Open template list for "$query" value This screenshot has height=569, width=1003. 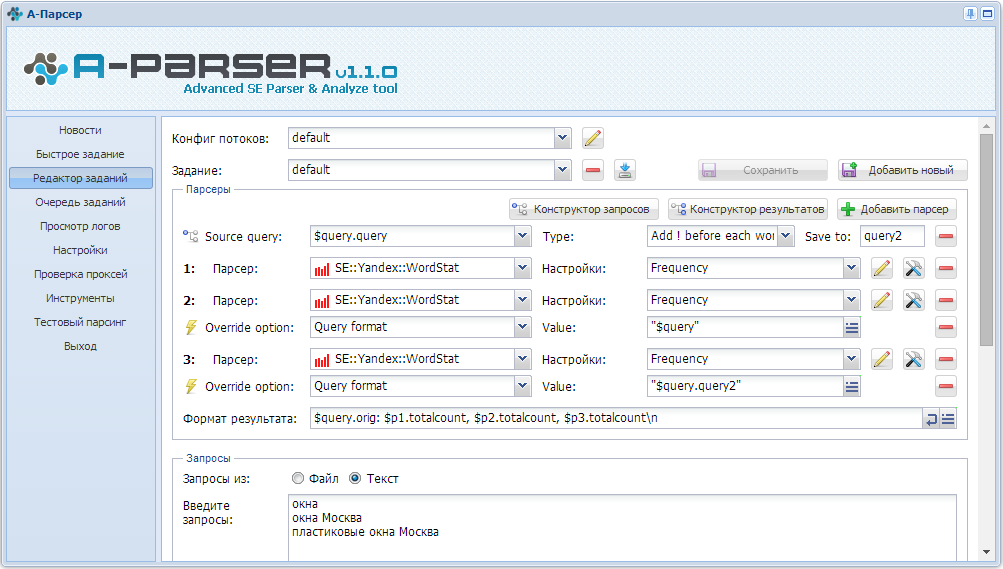pos(851,328)
